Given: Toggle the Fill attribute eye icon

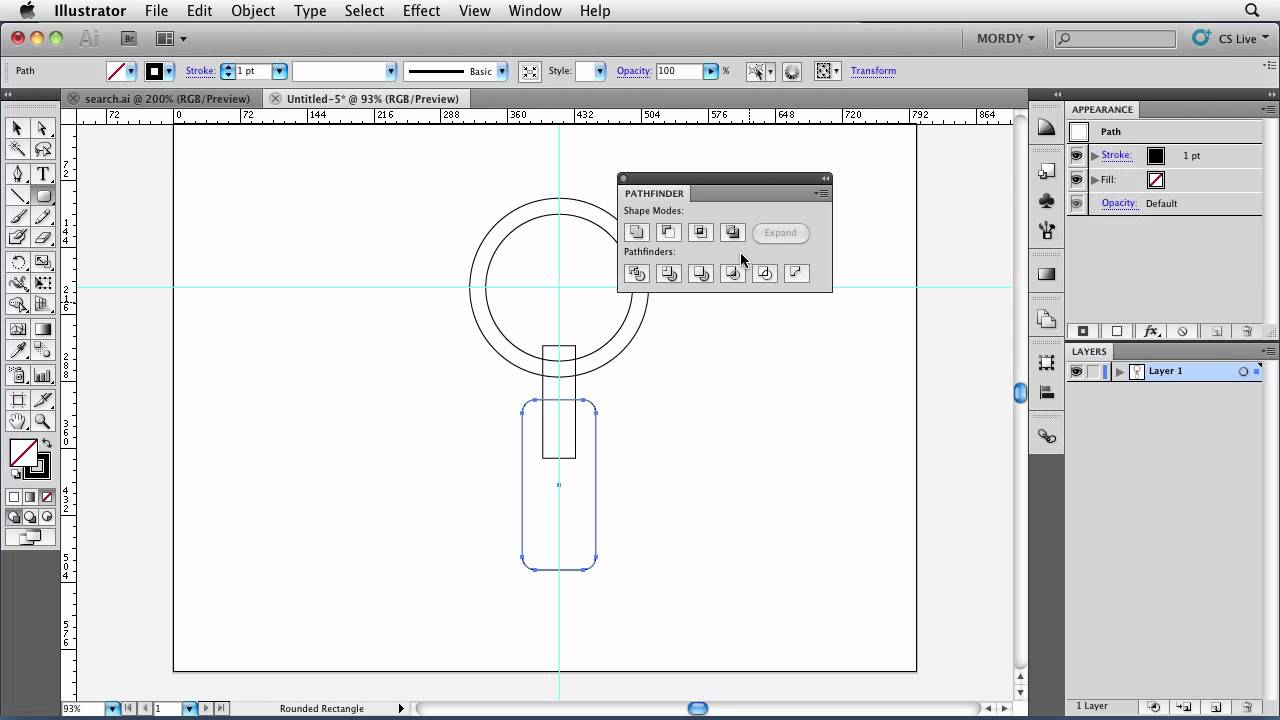Looking at the screenshot, I should [1077, 179].
